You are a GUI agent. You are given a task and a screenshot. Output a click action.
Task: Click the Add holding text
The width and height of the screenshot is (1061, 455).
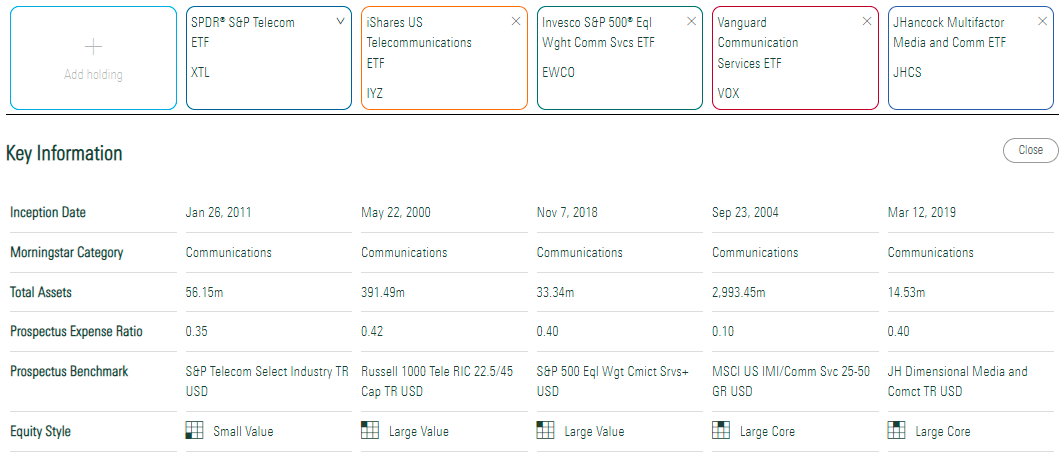point(93,75)
